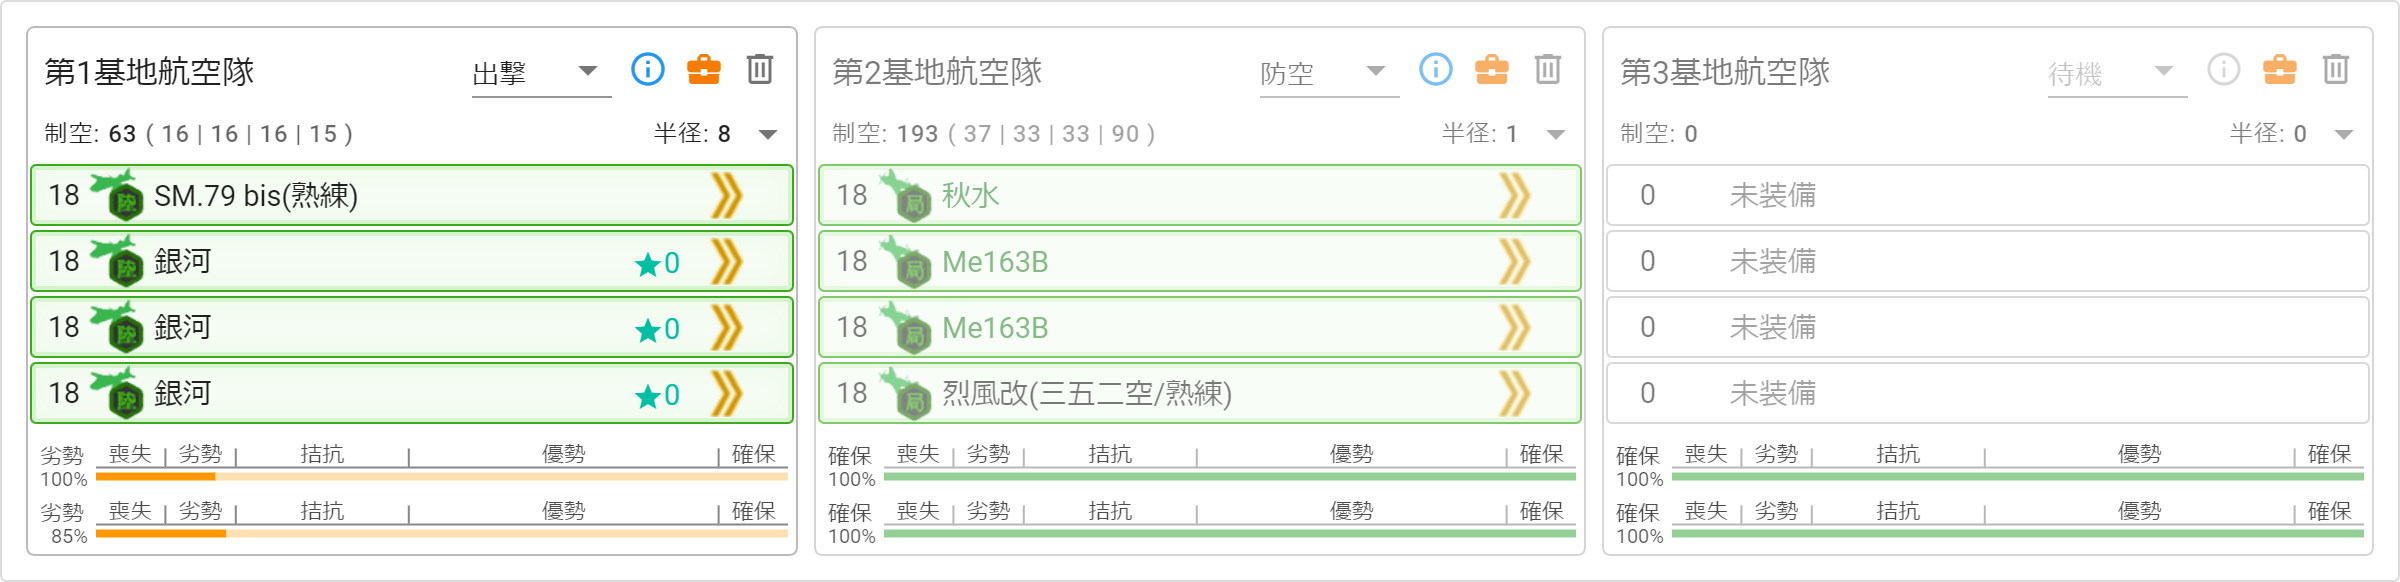Open info icon for 第2基地航空隊

[1436, 69]
